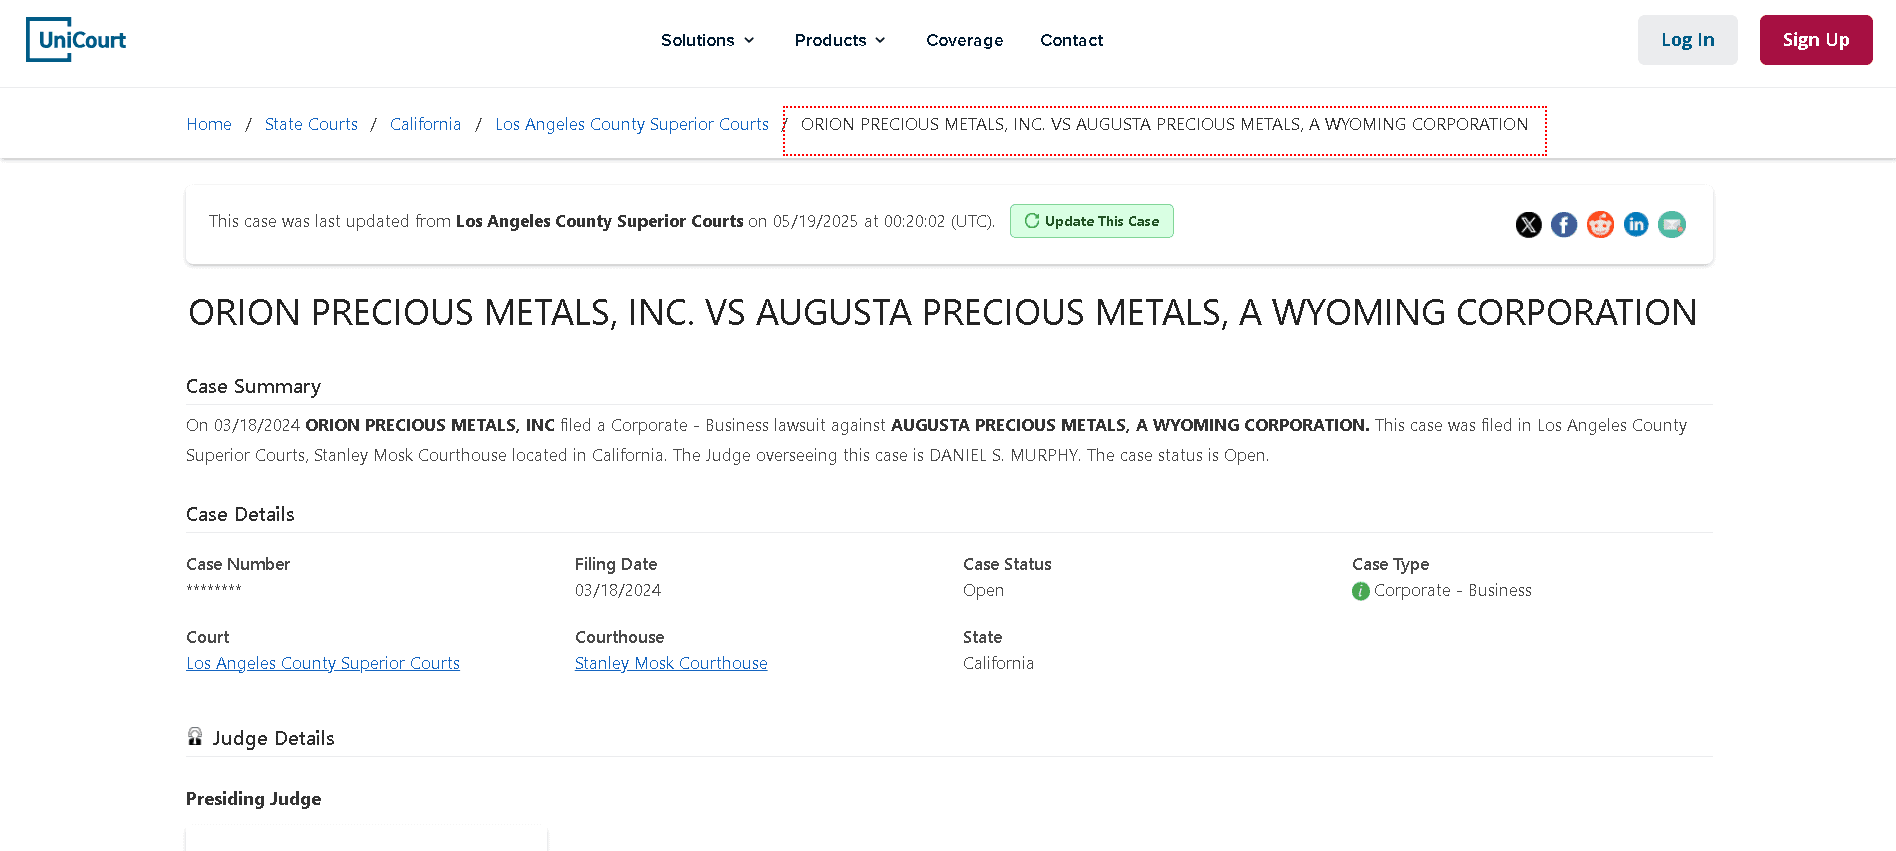Share case via LinkedIn icon
The height and width of the screenshot is (851, 1896).
[1636, 225]
